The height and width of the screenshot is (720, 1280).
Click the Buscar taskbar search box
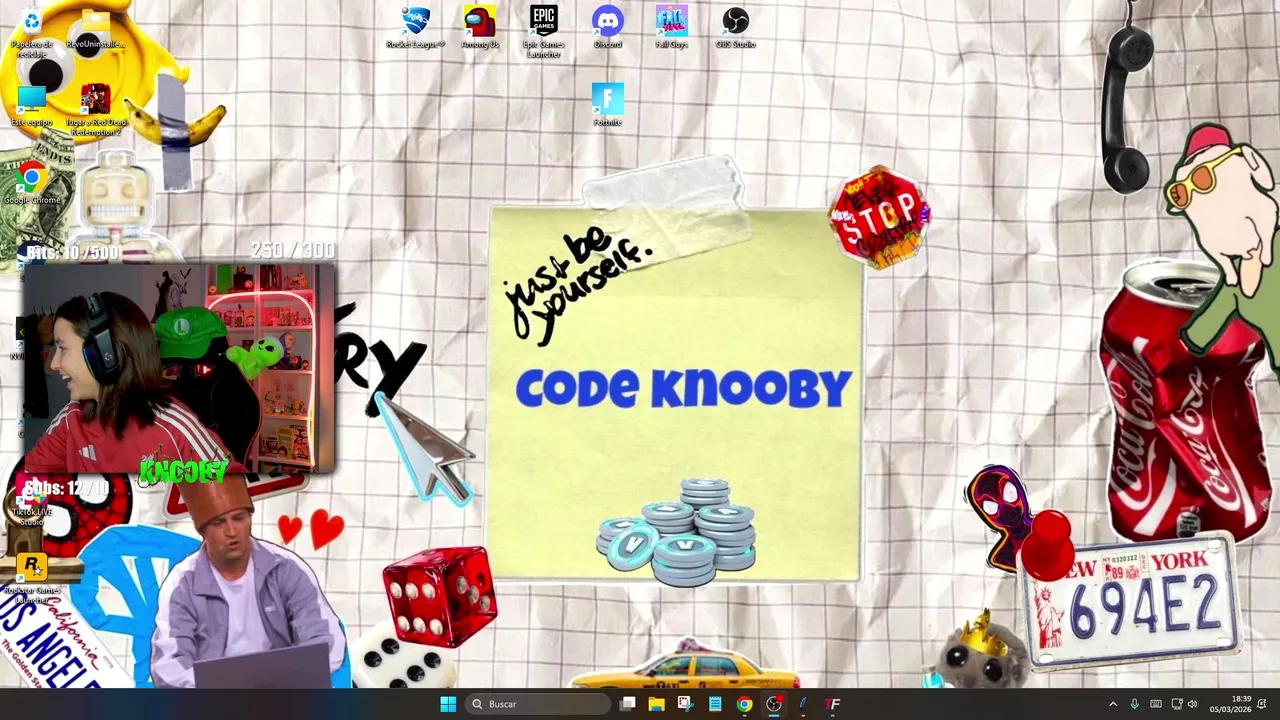coord(538,704)
